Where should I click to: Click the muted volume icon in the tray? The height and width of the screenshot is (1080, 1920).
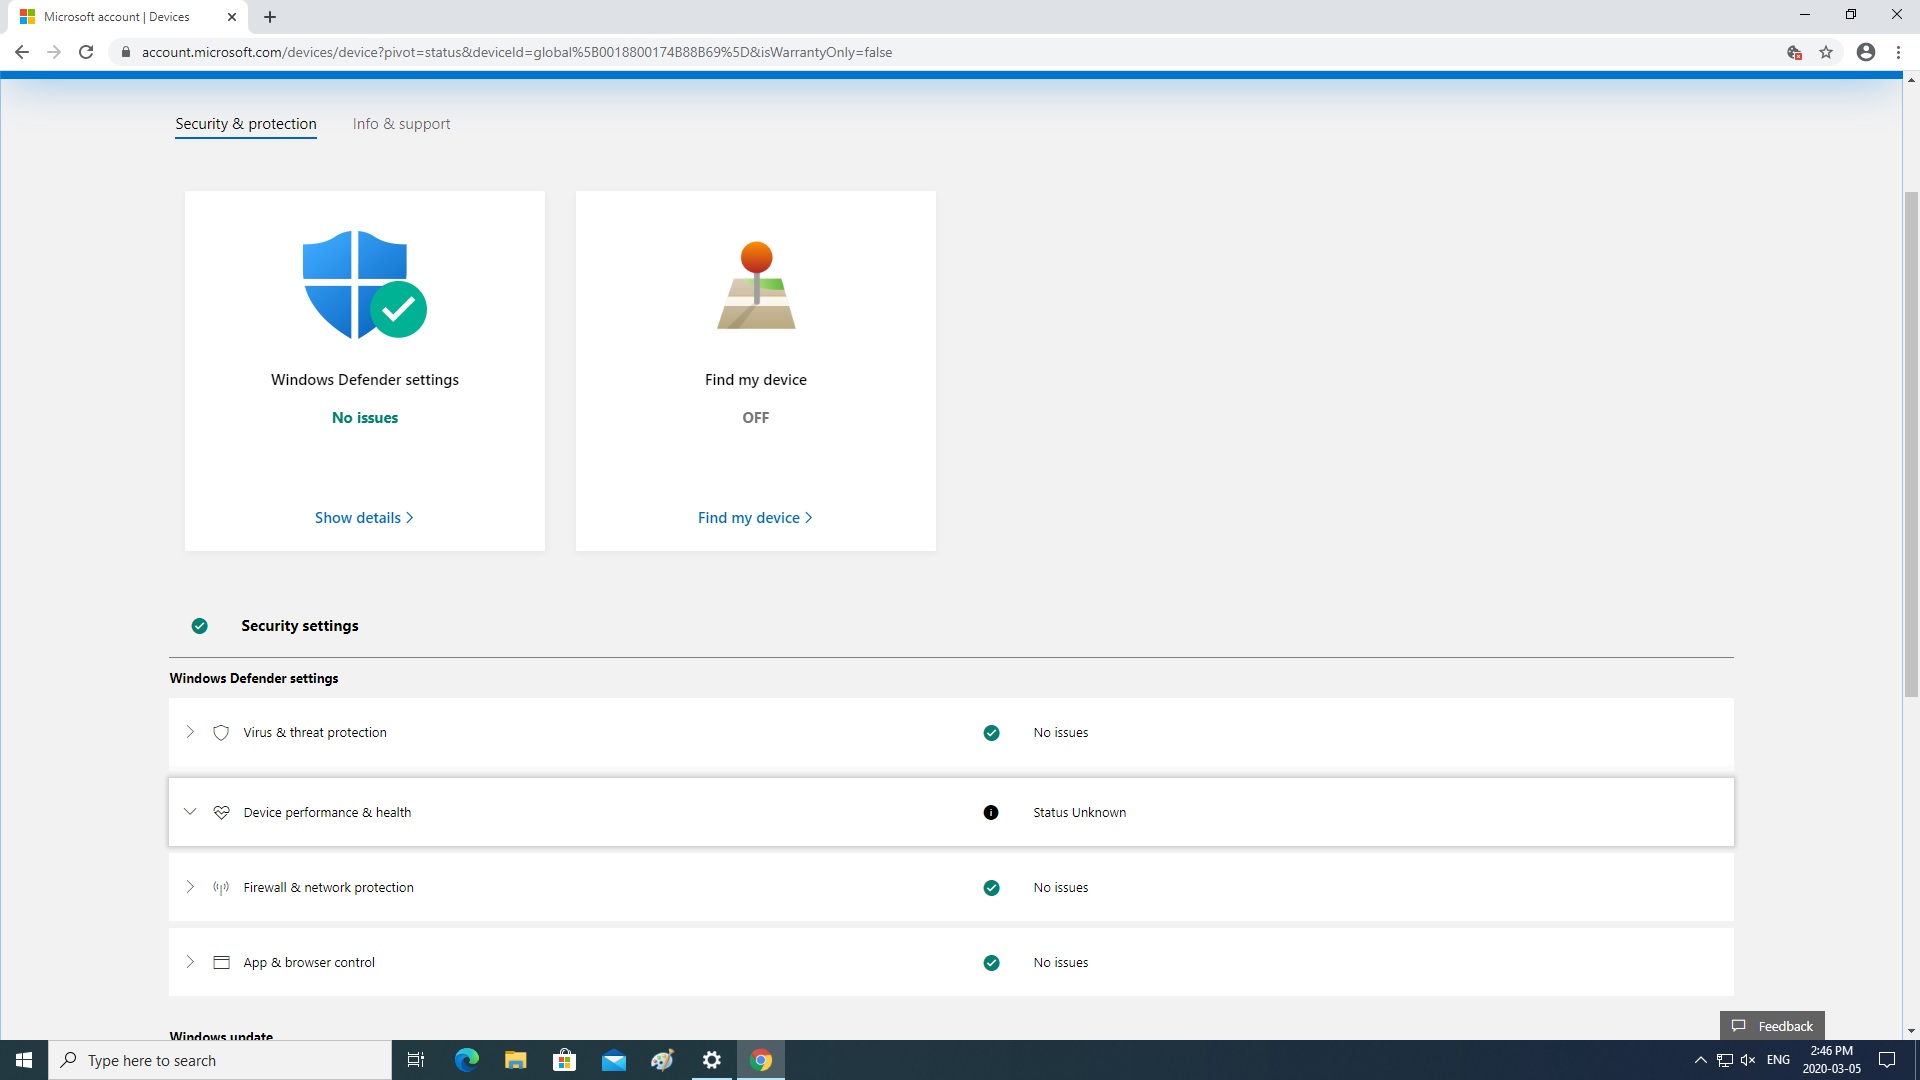coord(1748,1060)
